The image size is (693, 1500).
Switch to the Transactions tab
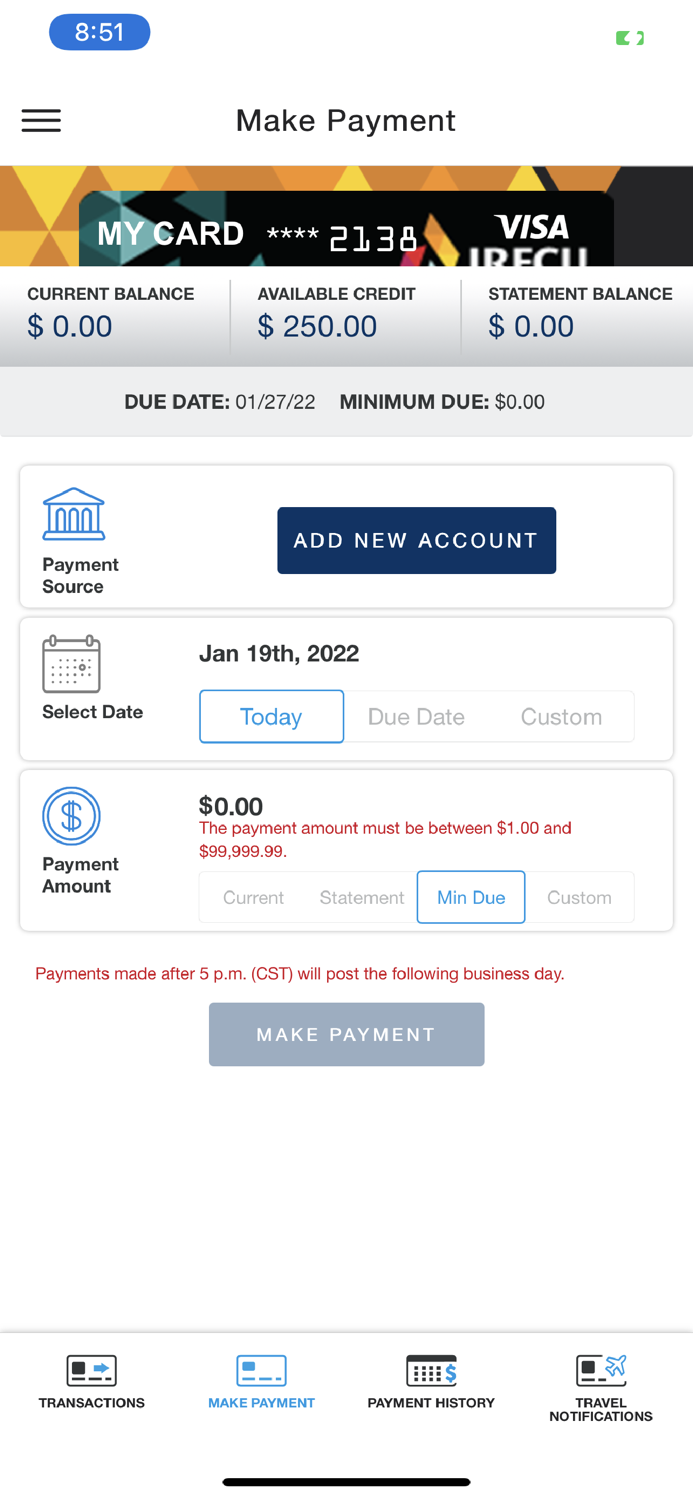coord(91,1385)
